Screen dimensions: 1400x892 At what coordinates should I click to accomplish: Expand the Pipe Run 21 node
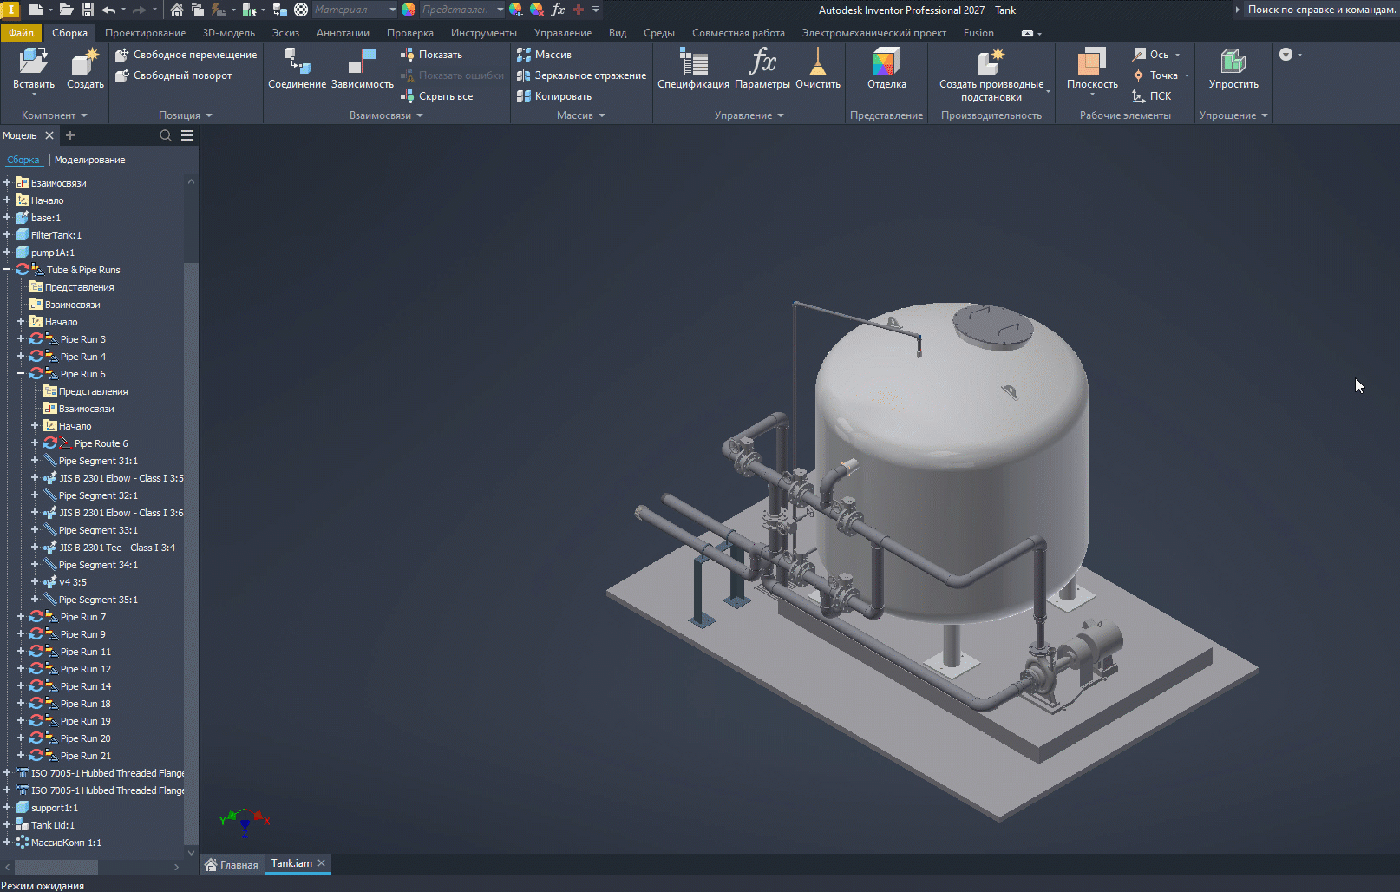click(21, 756)
